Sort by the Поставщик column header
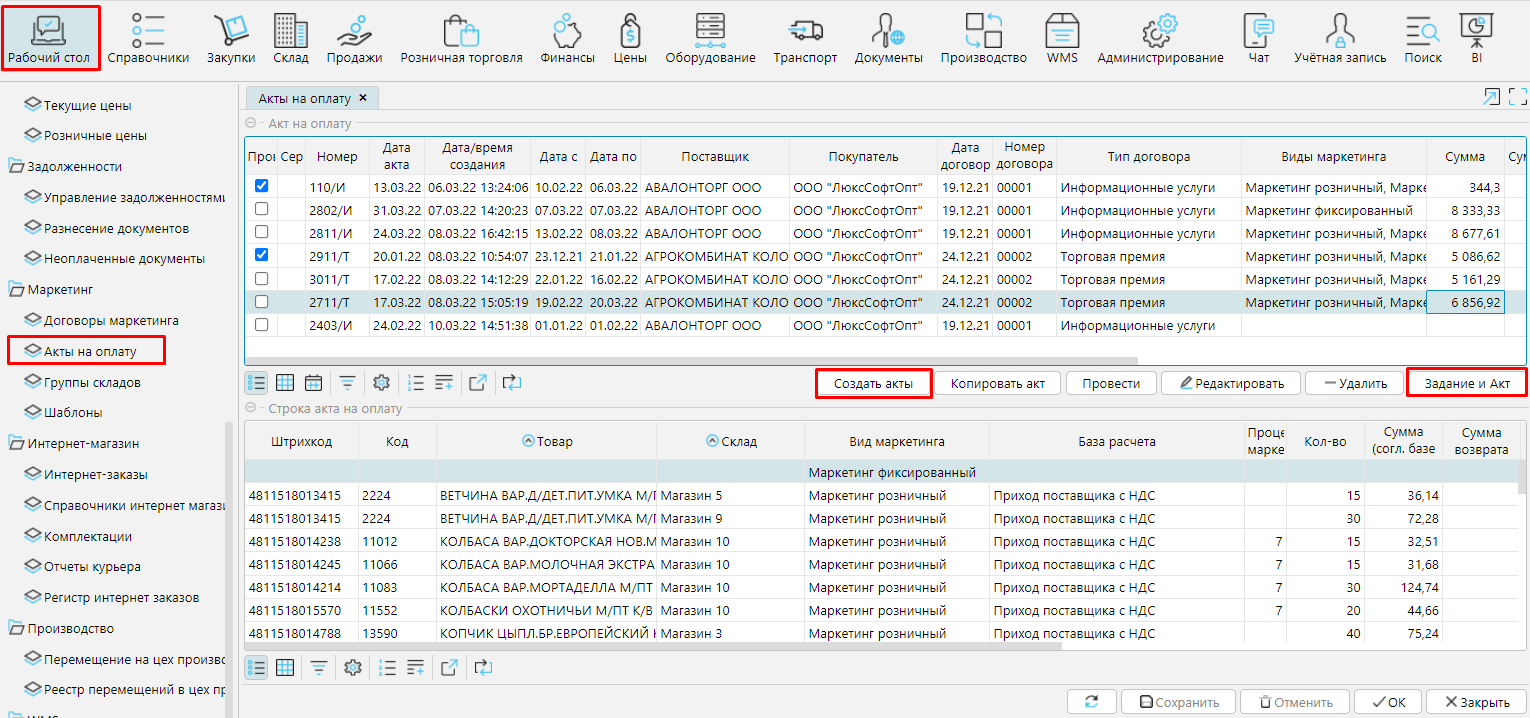Screen dimensions: 1530x718 714,157
